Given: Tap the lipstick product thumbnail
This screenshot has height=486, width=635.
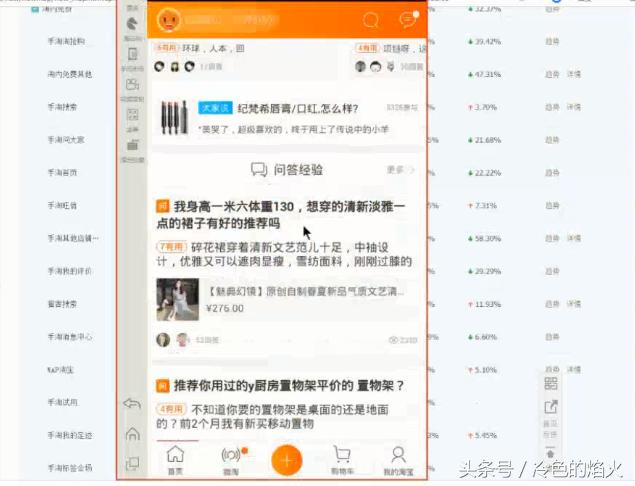Looking at the screenshot, I should click(x=175, y=117).
